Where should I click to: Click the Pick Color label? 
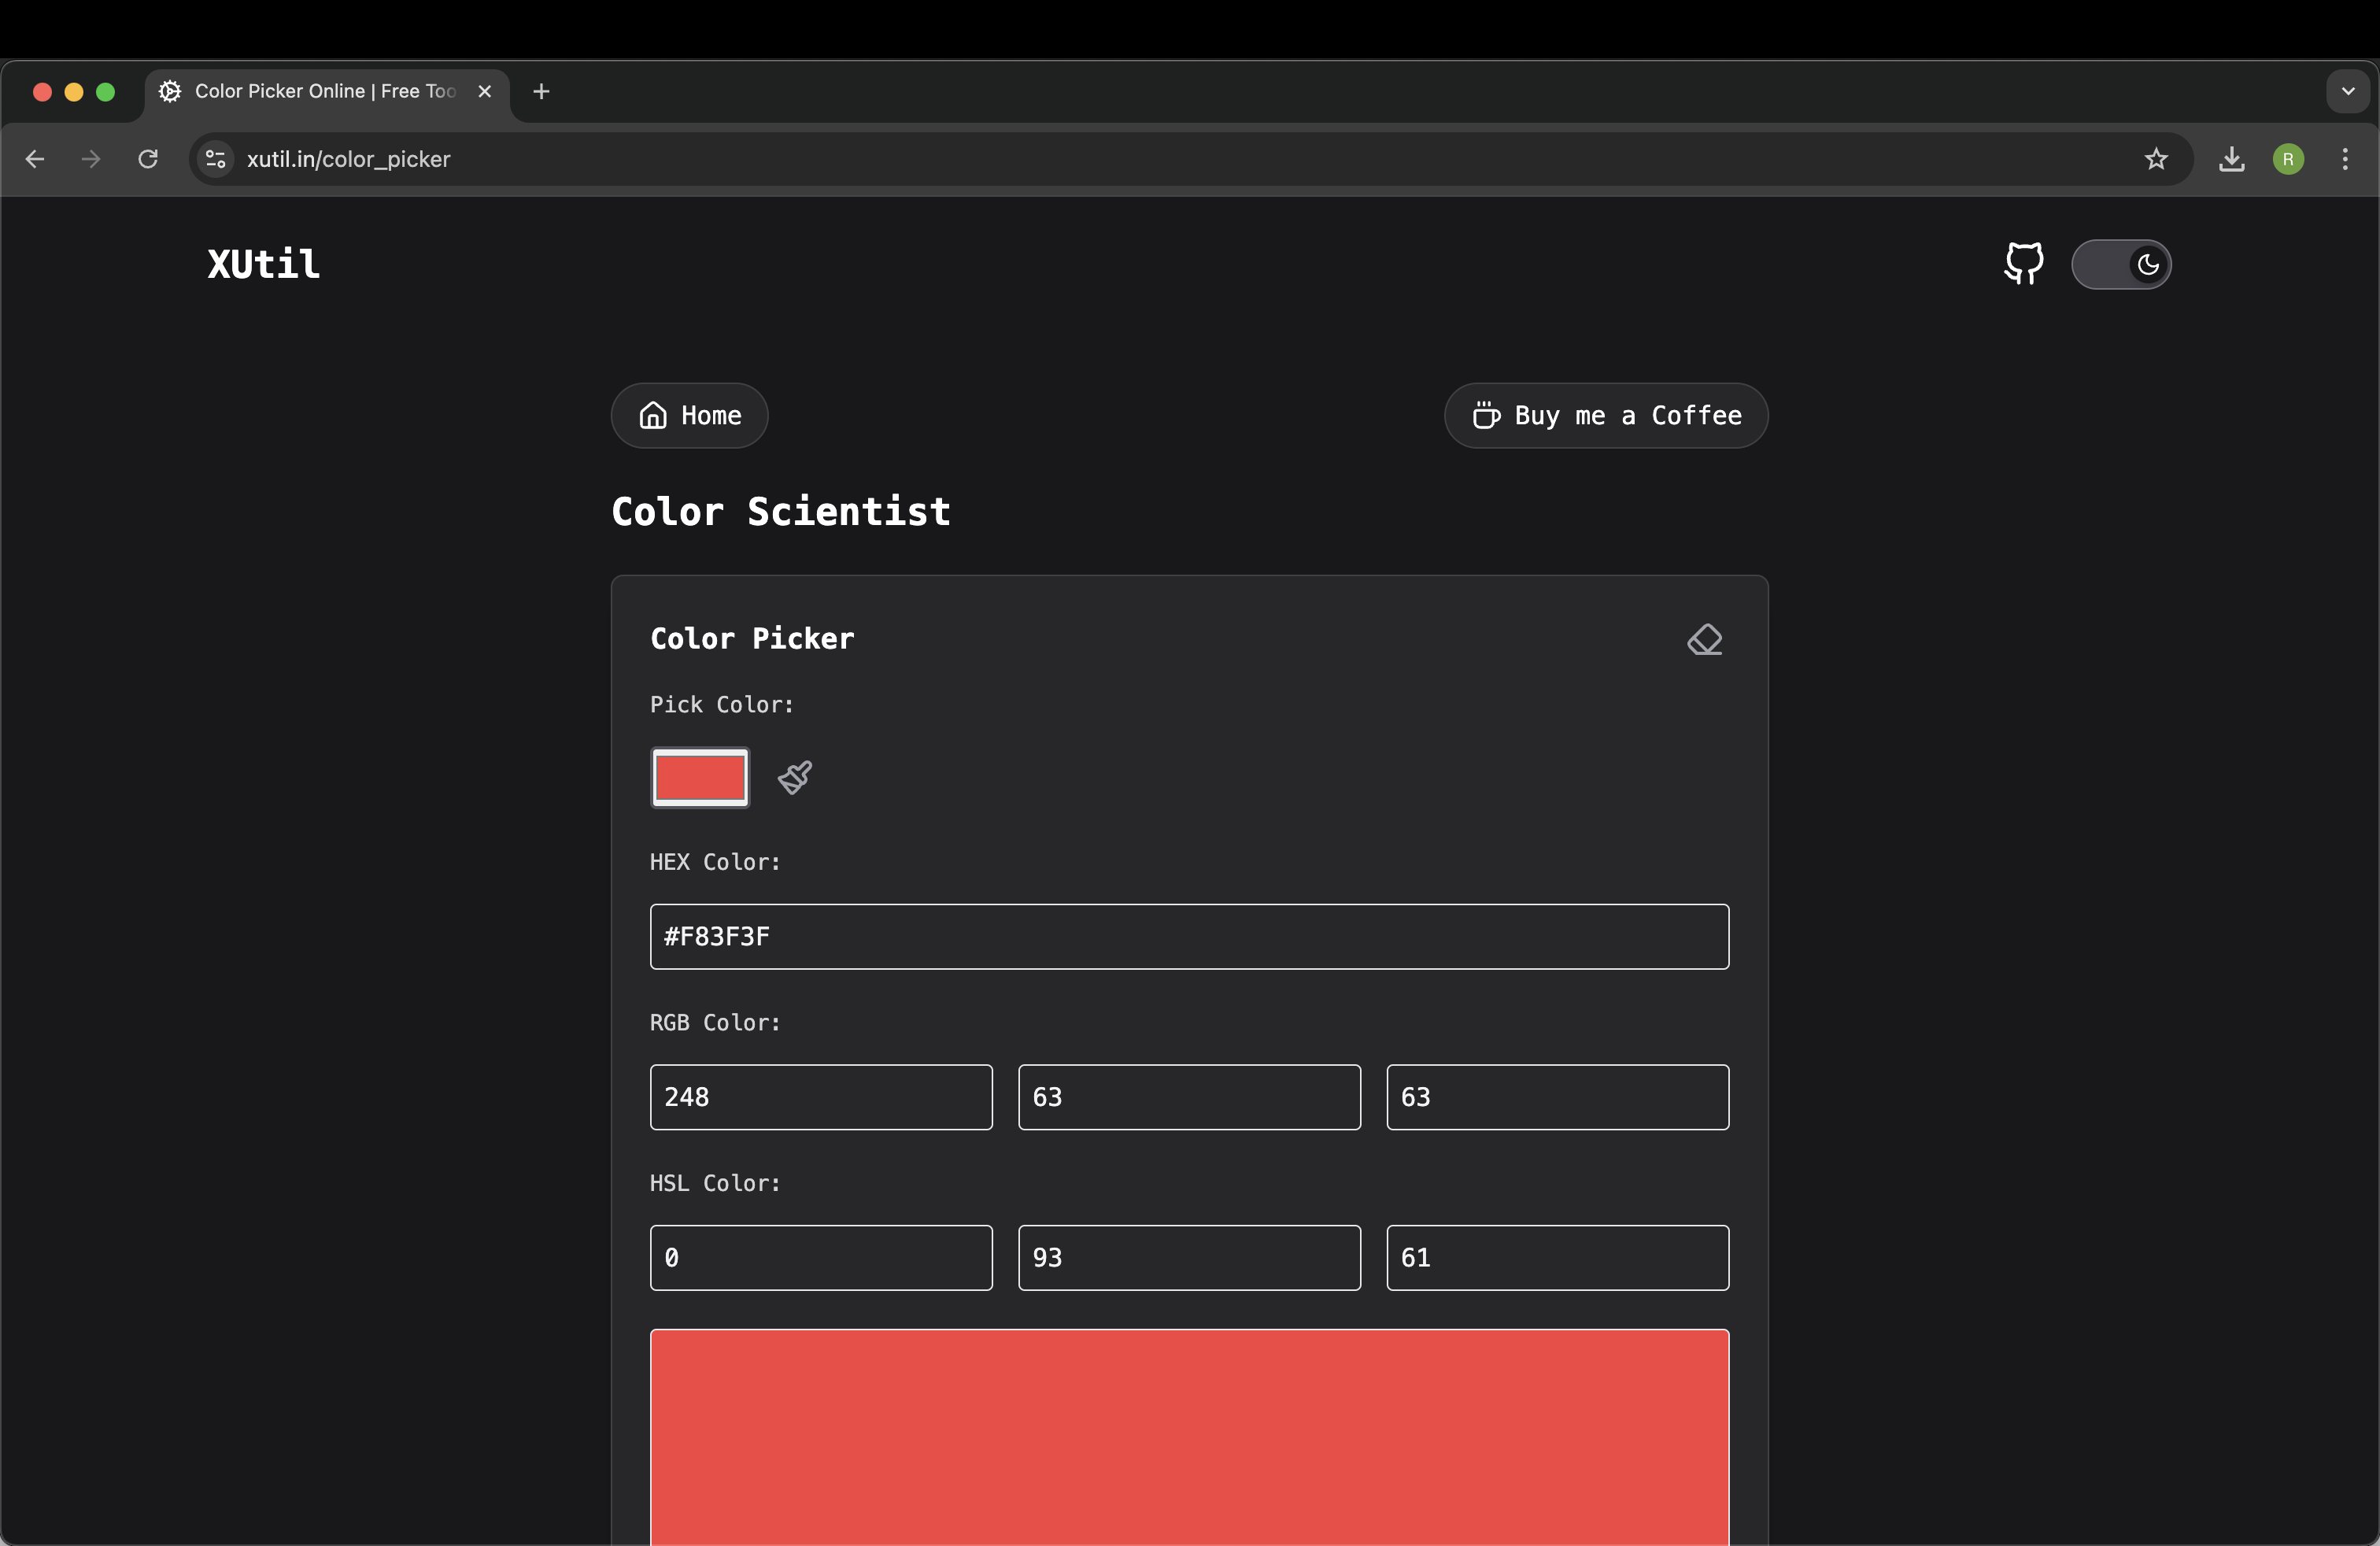(x=722, y=705)
